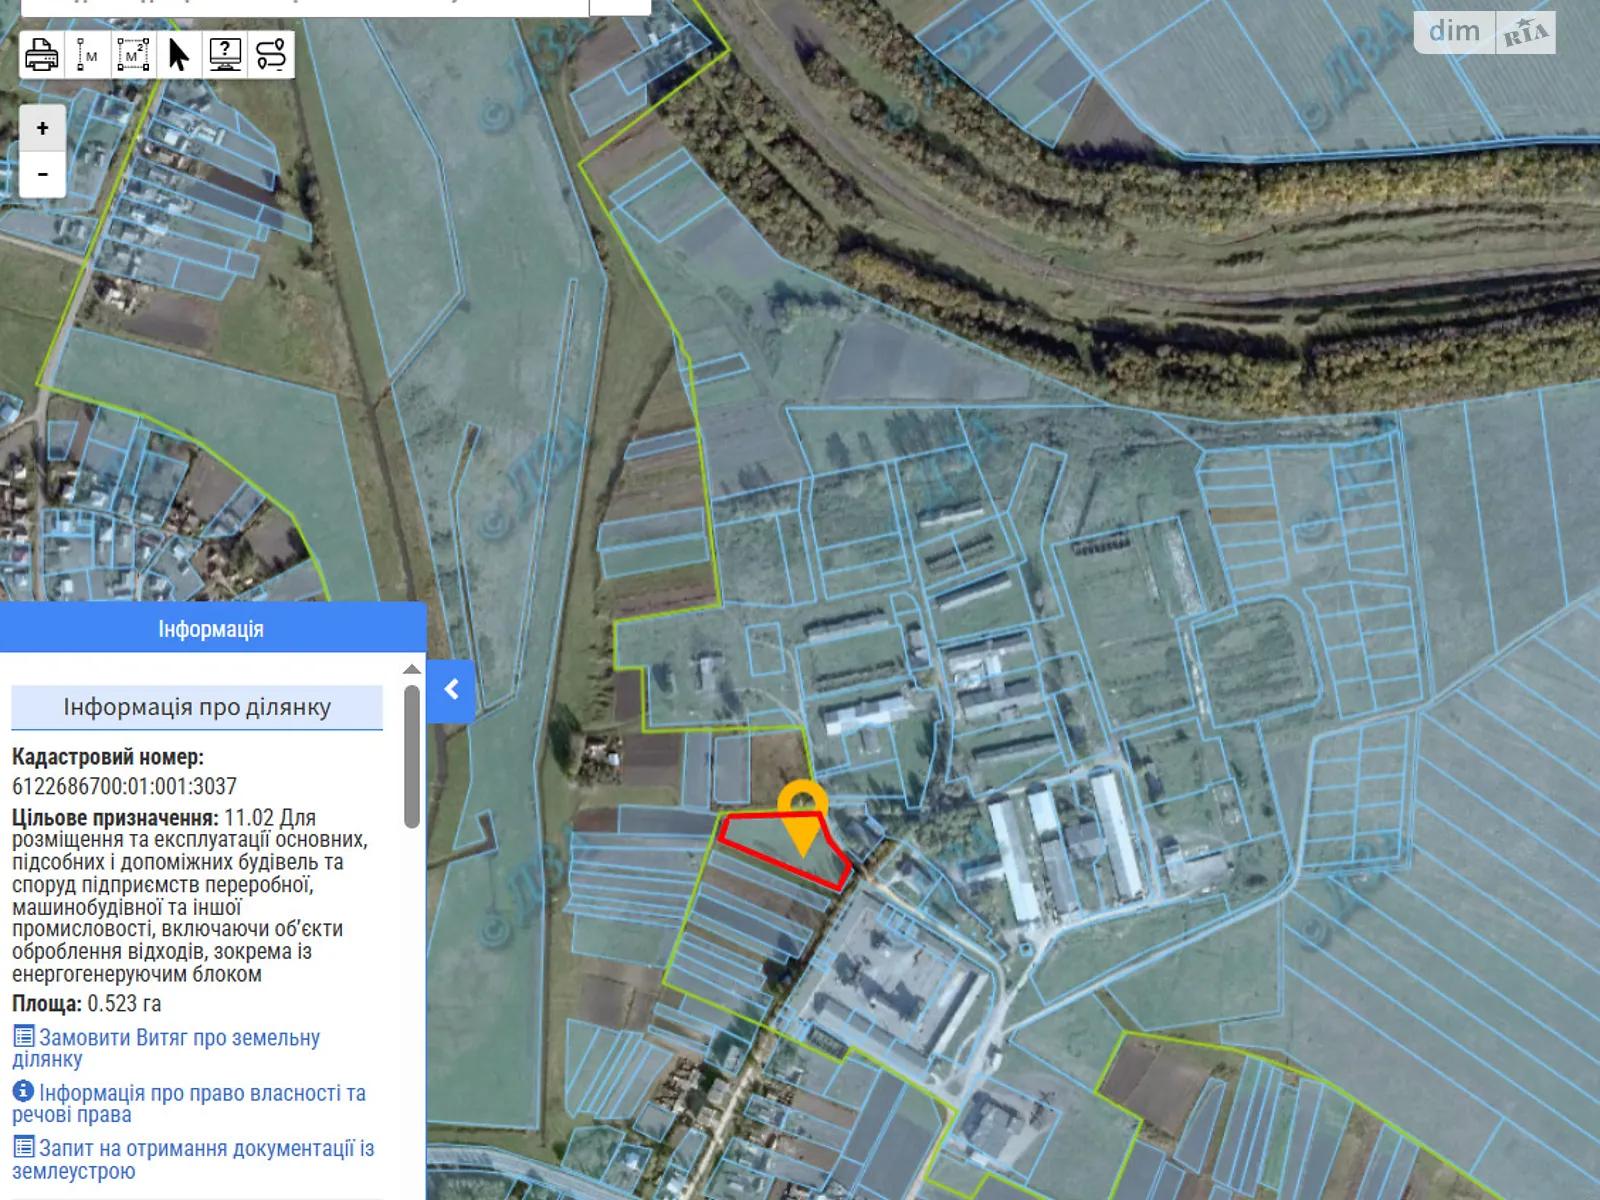
Task: Open Замовити Витяг про земельну ділянку link
Action: tap(166, 1048)
